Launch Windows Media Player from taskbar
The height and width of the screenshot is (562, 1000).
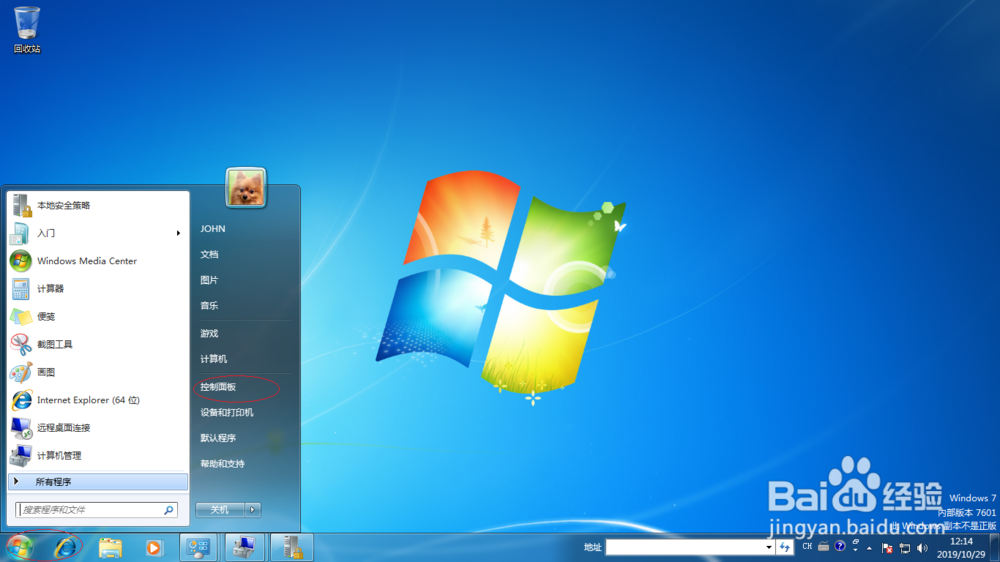coord(154,547)
